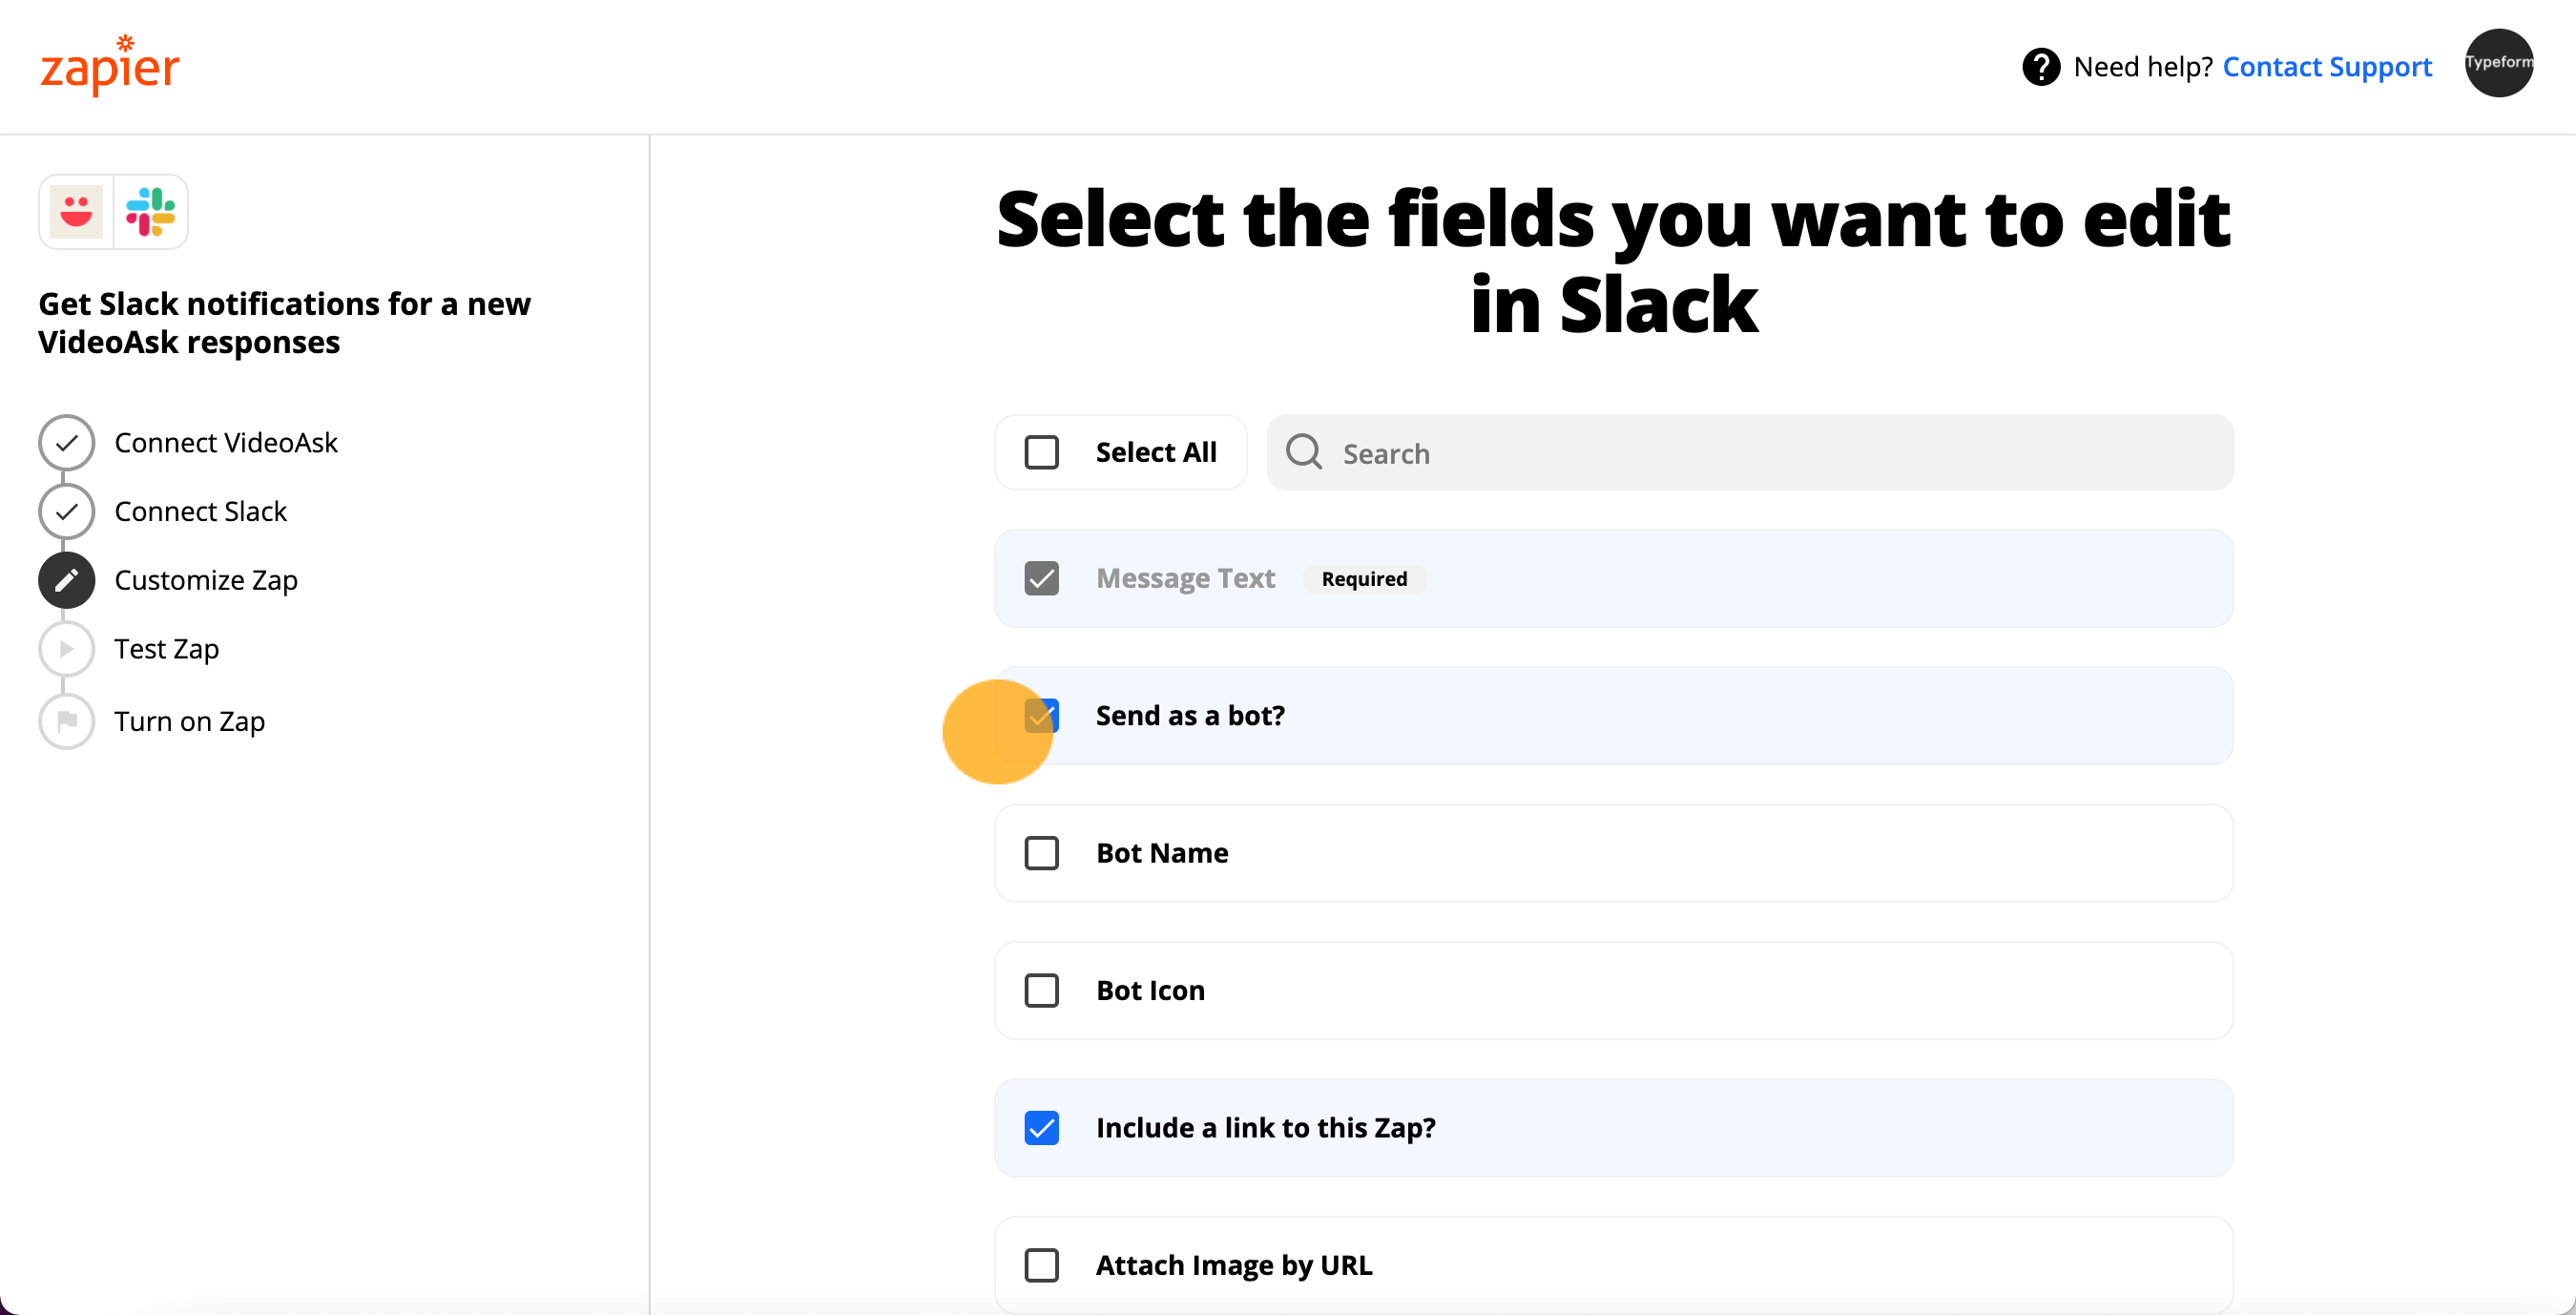
Task: Click the search magnifier icon
Action: click(x=1304, y=452)
